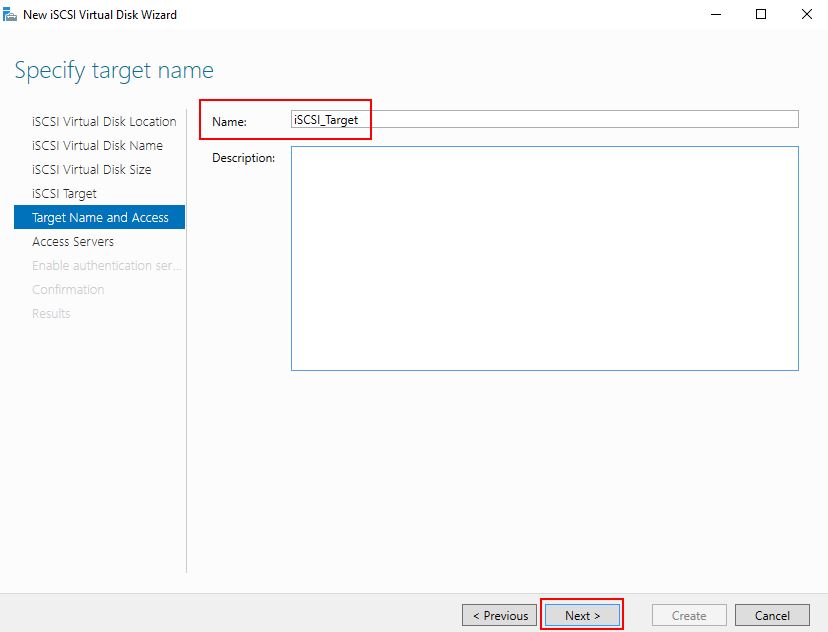Click the Next button

point(582,615)
